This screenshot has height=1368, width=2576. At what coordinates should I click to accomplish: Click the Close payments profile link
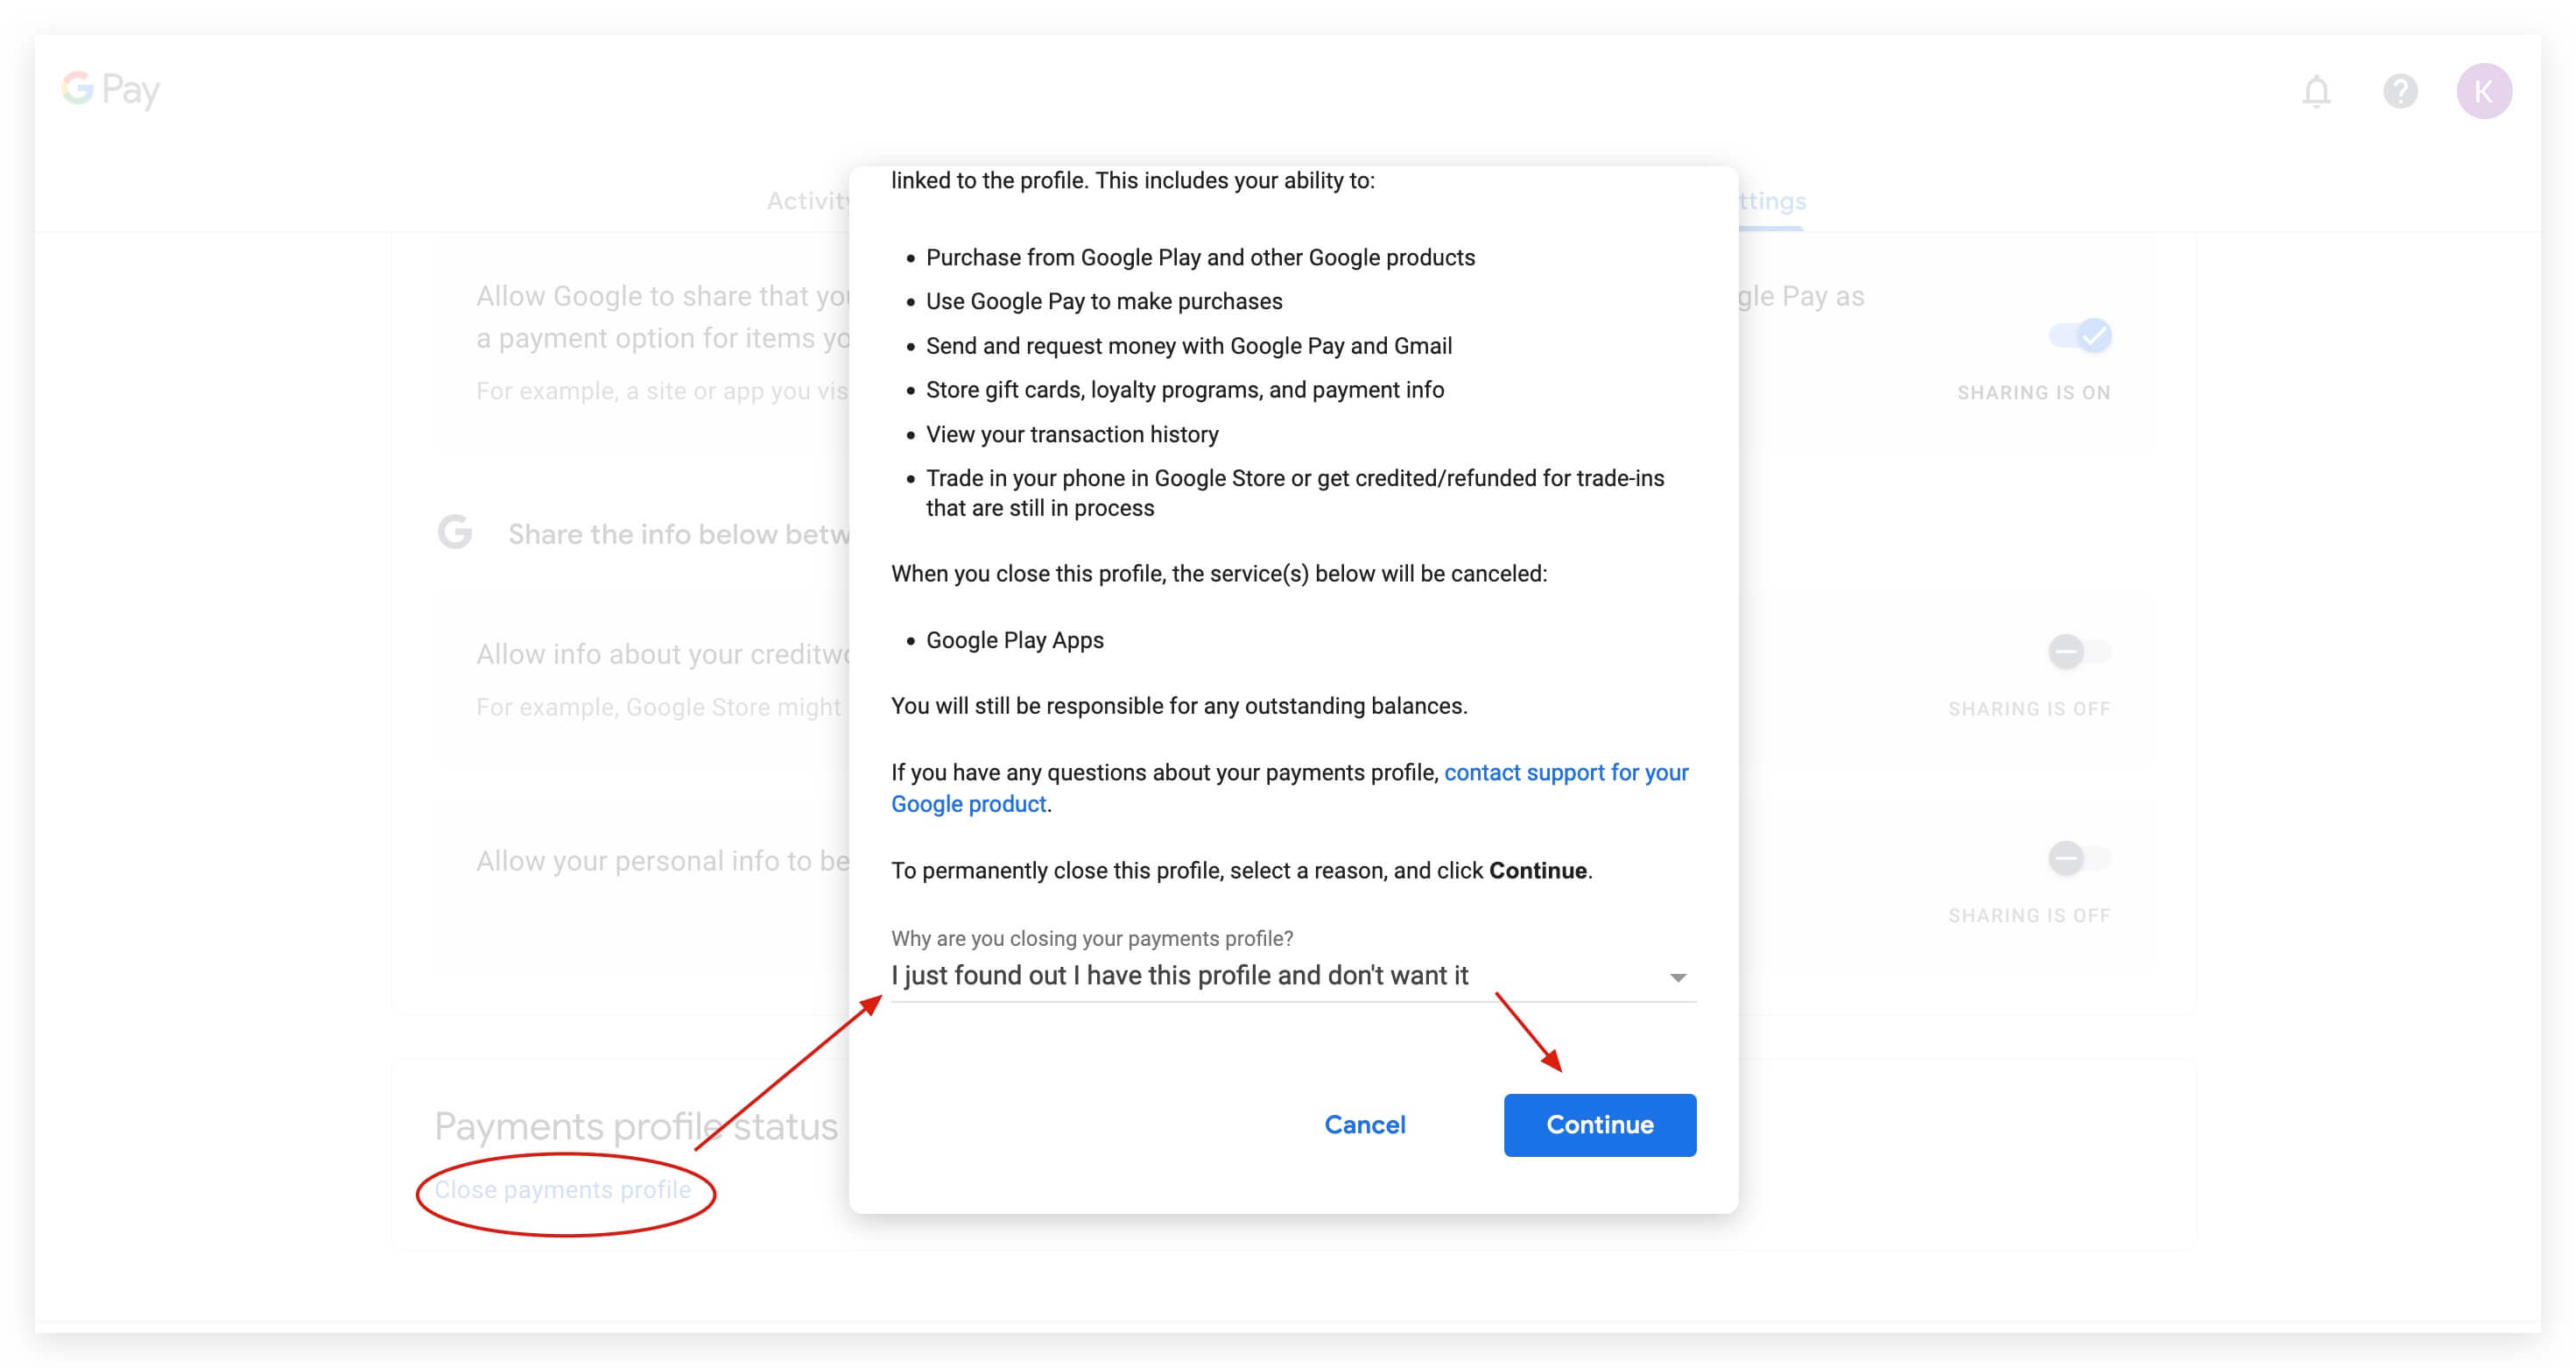pos(562,1190)
